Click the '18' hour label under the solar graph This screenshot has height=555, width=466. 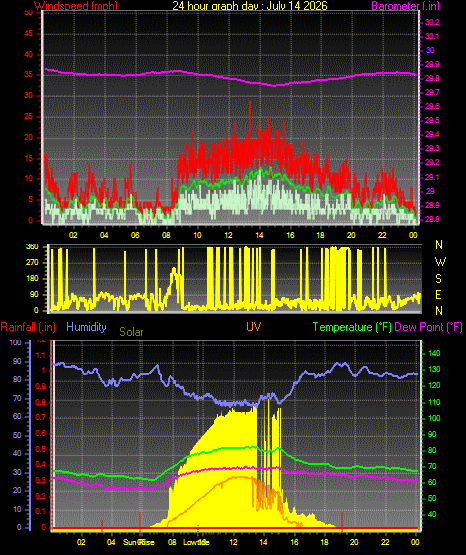tap(324, 542)
